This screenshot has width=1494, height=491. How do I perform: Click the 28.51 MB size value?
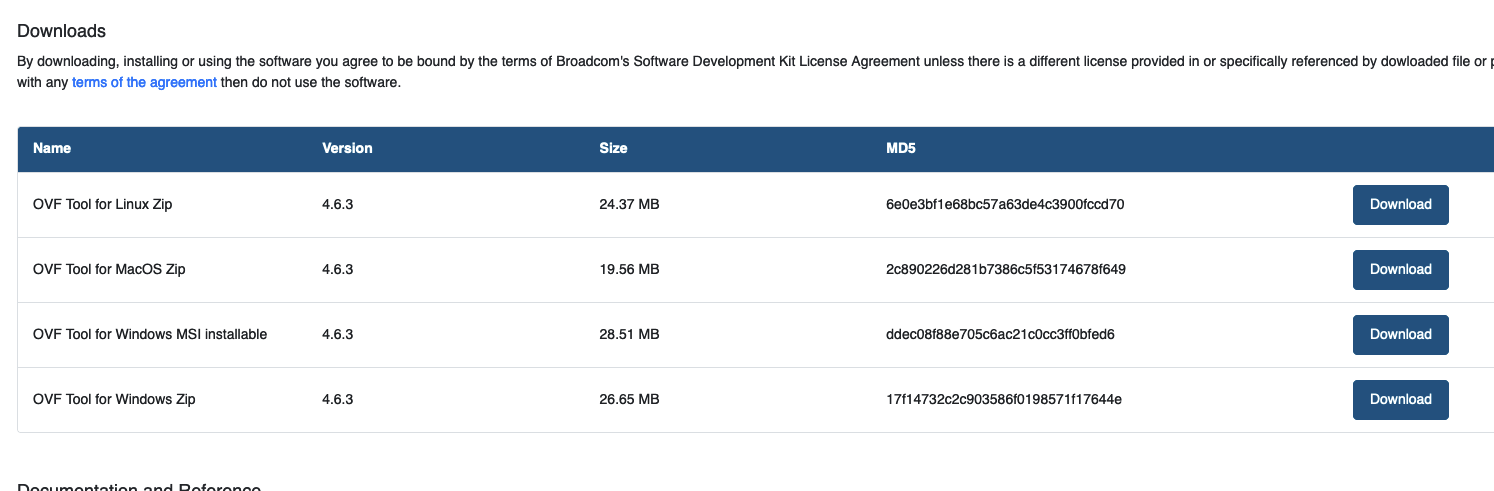[629, 334]
